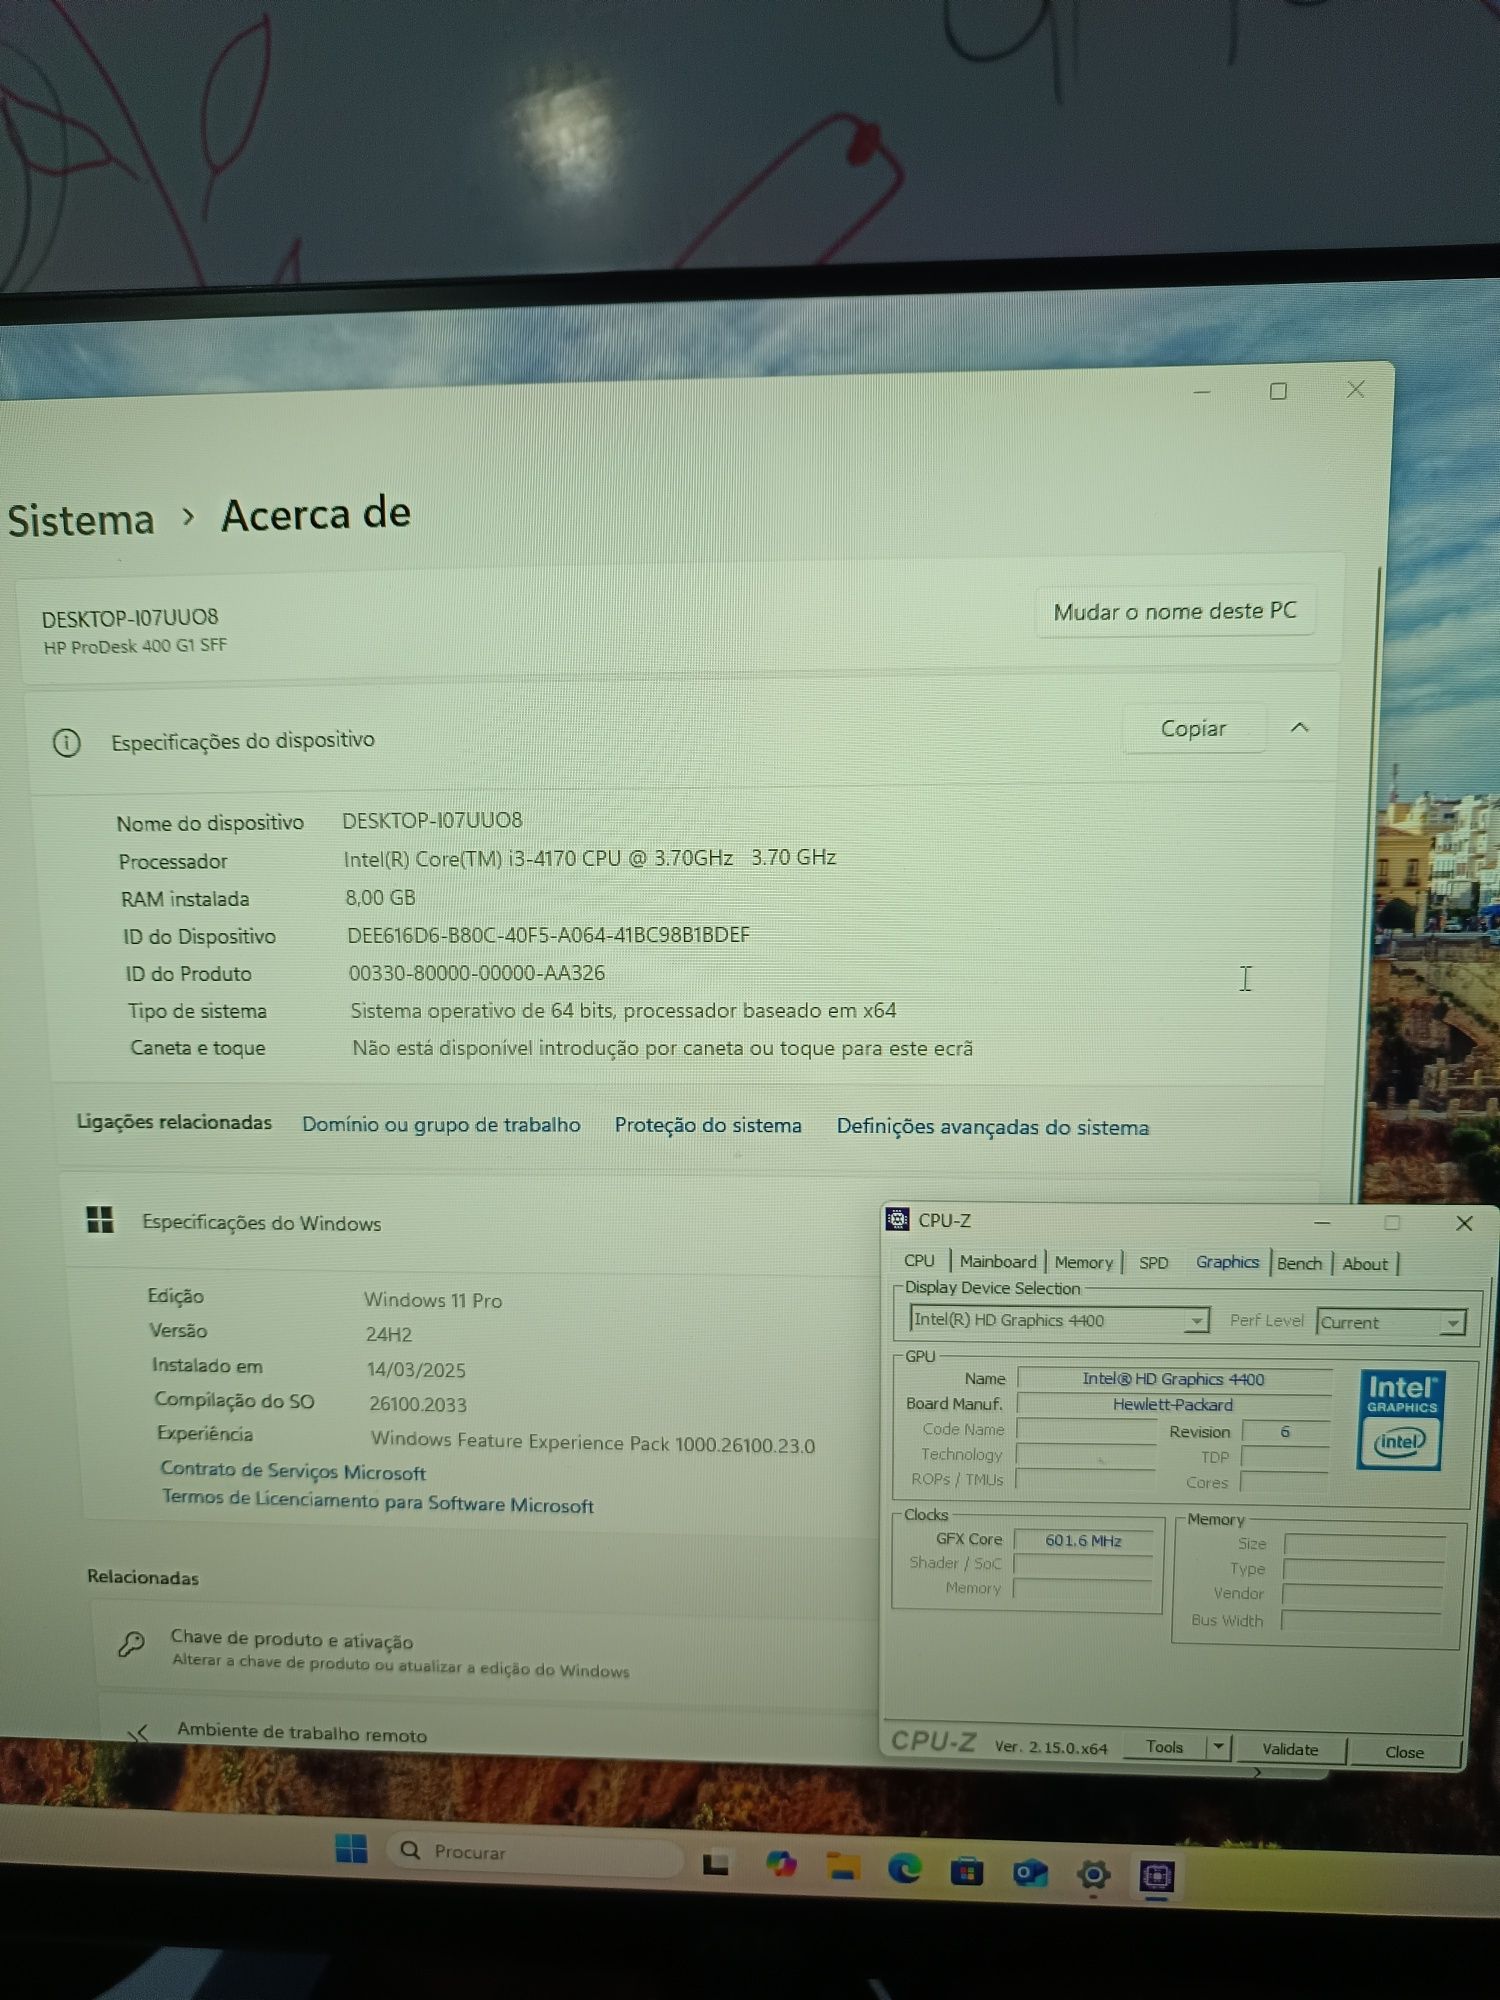Open Termos de Licenciamento para Software Microsoft
This screenshot has height=2000, width=1500.
[378, 1501]
